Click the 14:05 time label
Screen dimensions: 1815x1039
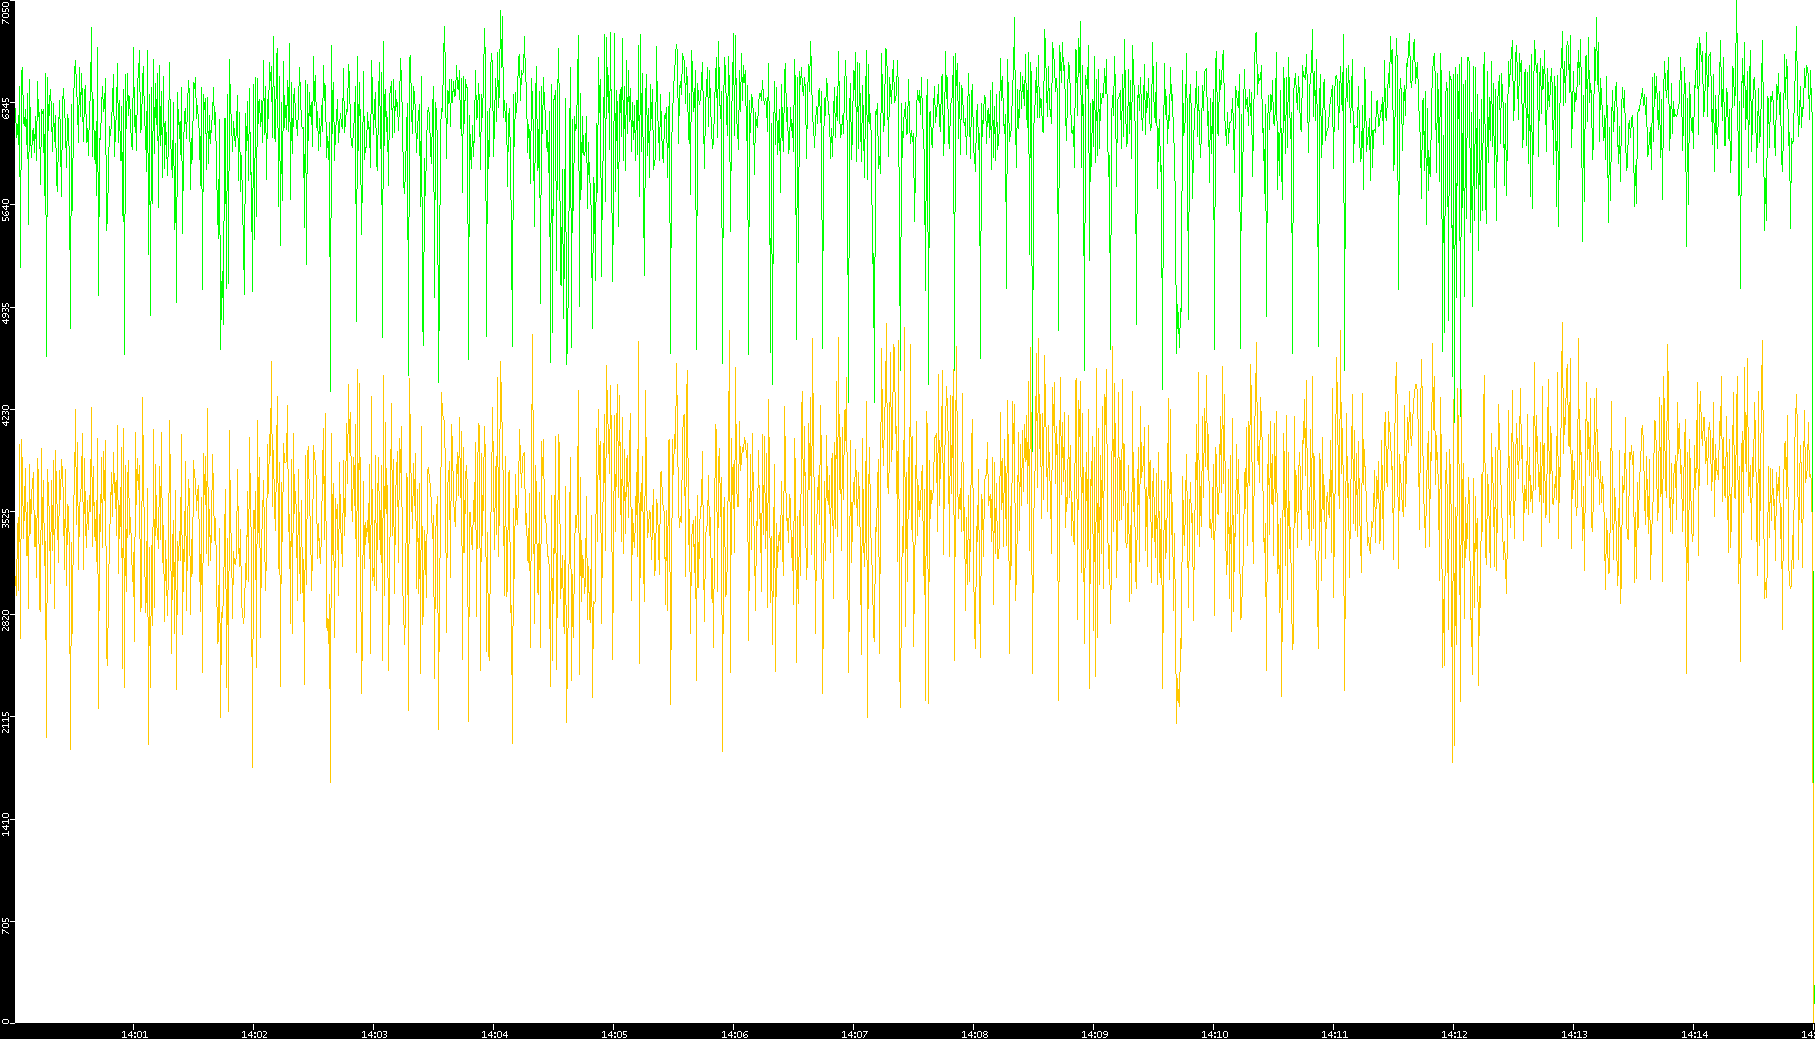coord(614,1034)
